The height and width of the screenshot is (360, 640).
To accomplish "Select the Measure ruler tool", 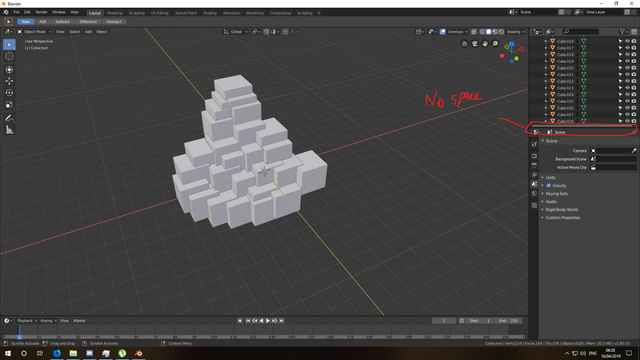I will coord(9,130).
